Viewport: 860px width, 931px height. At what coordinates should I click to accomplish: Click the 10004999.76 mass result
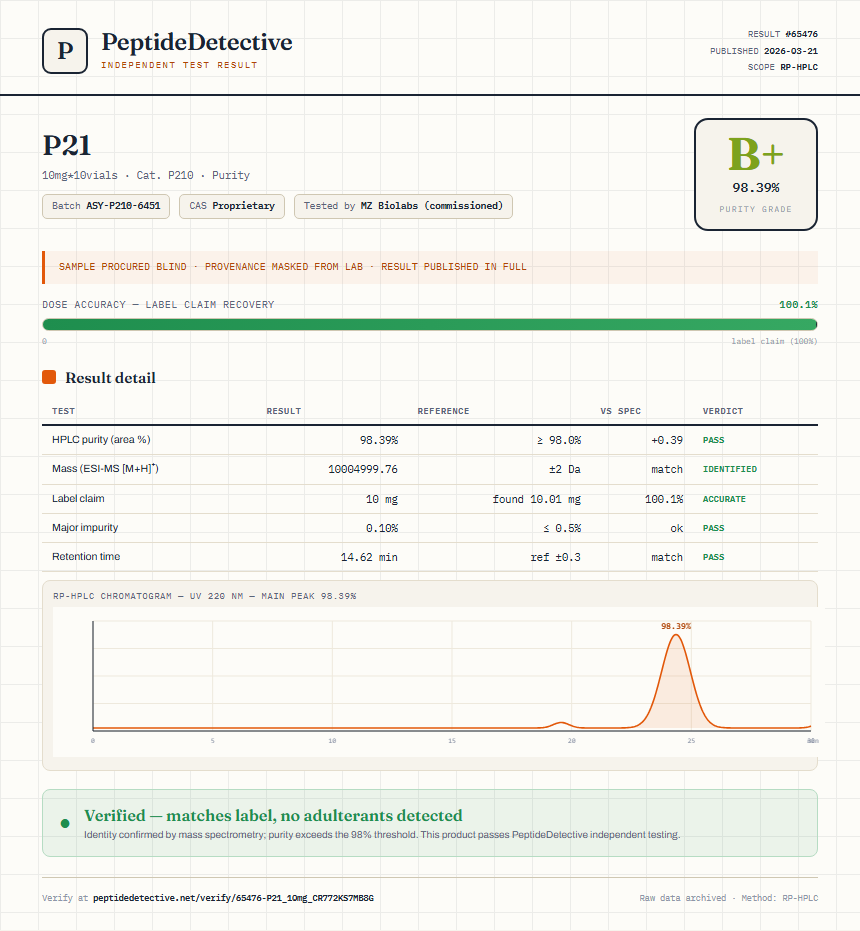[363, 469]
